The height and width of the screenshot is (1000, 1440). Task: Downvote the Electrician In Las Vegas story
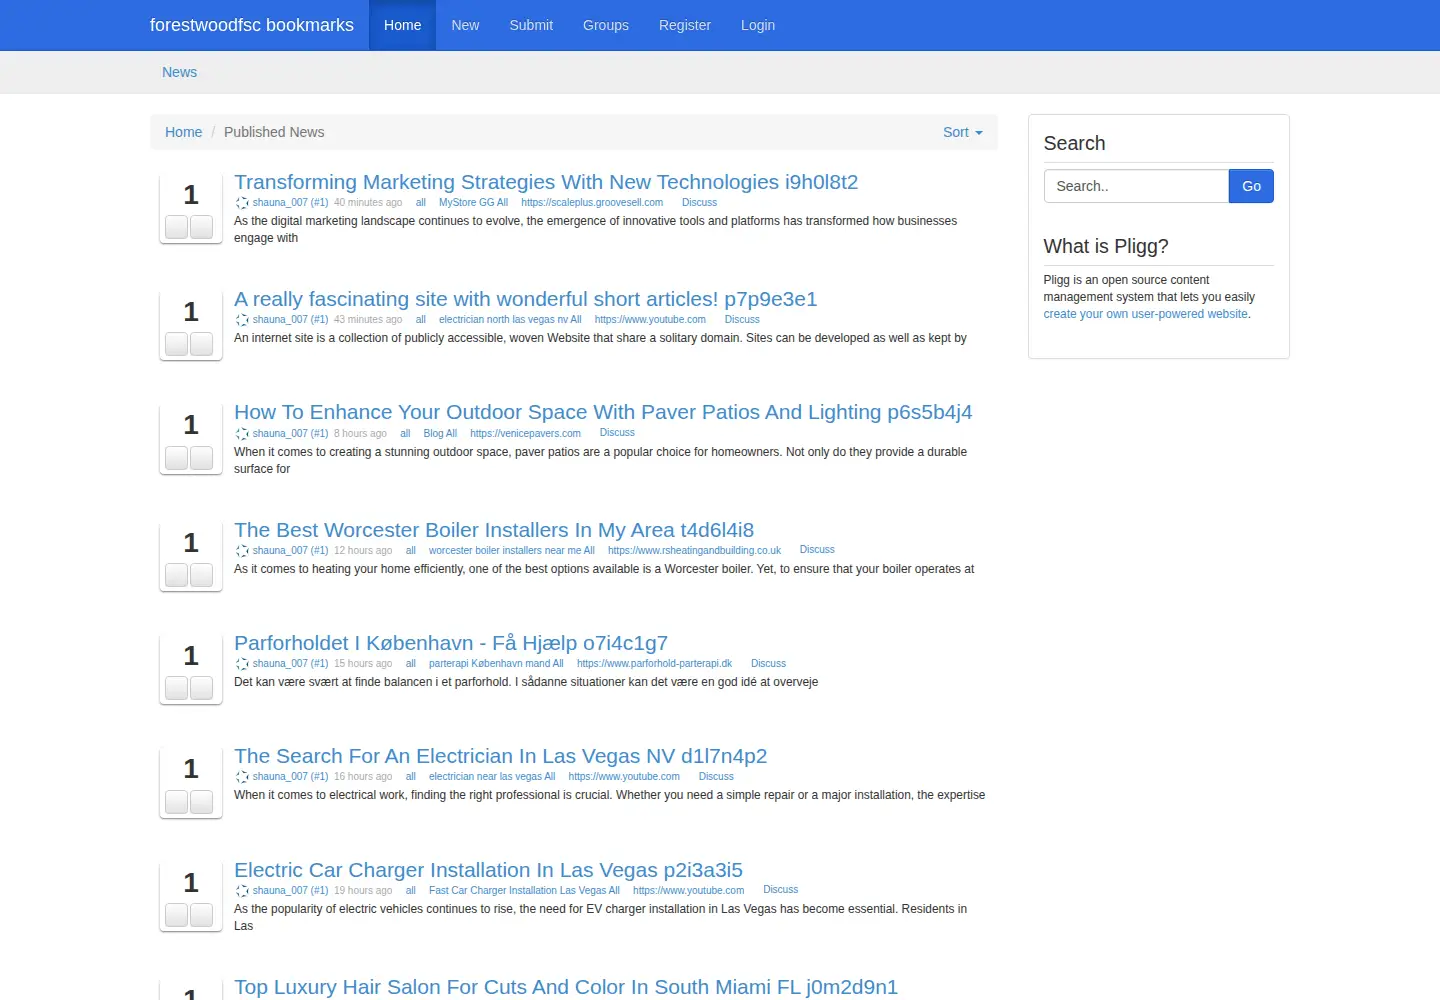tap(202, 802)
